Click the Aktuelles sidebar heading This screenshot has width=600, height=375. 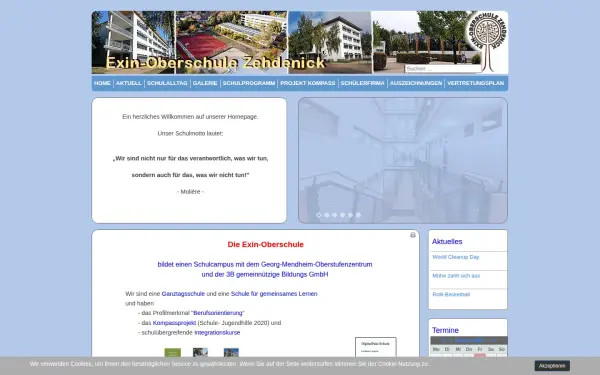[447, 241]
